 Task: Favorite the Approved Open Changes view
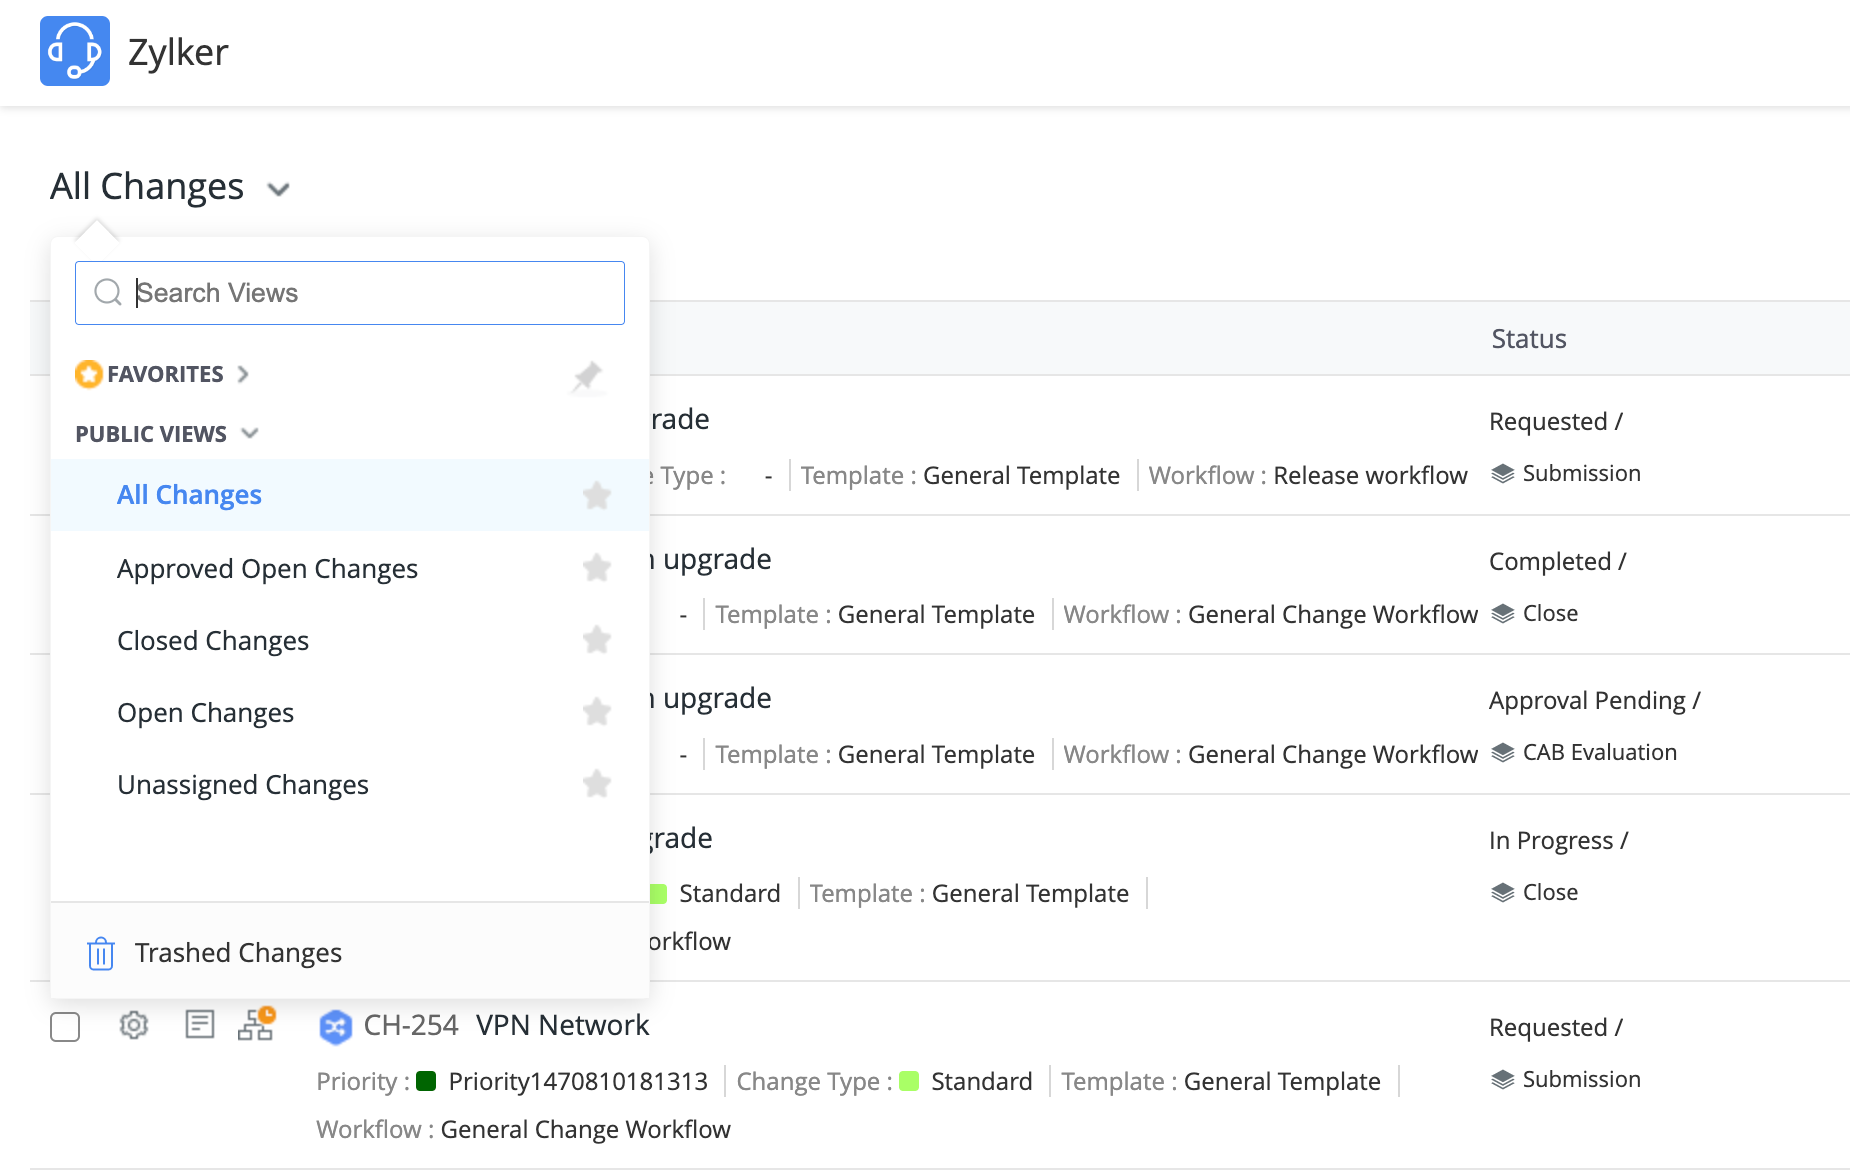click(597, 568)
